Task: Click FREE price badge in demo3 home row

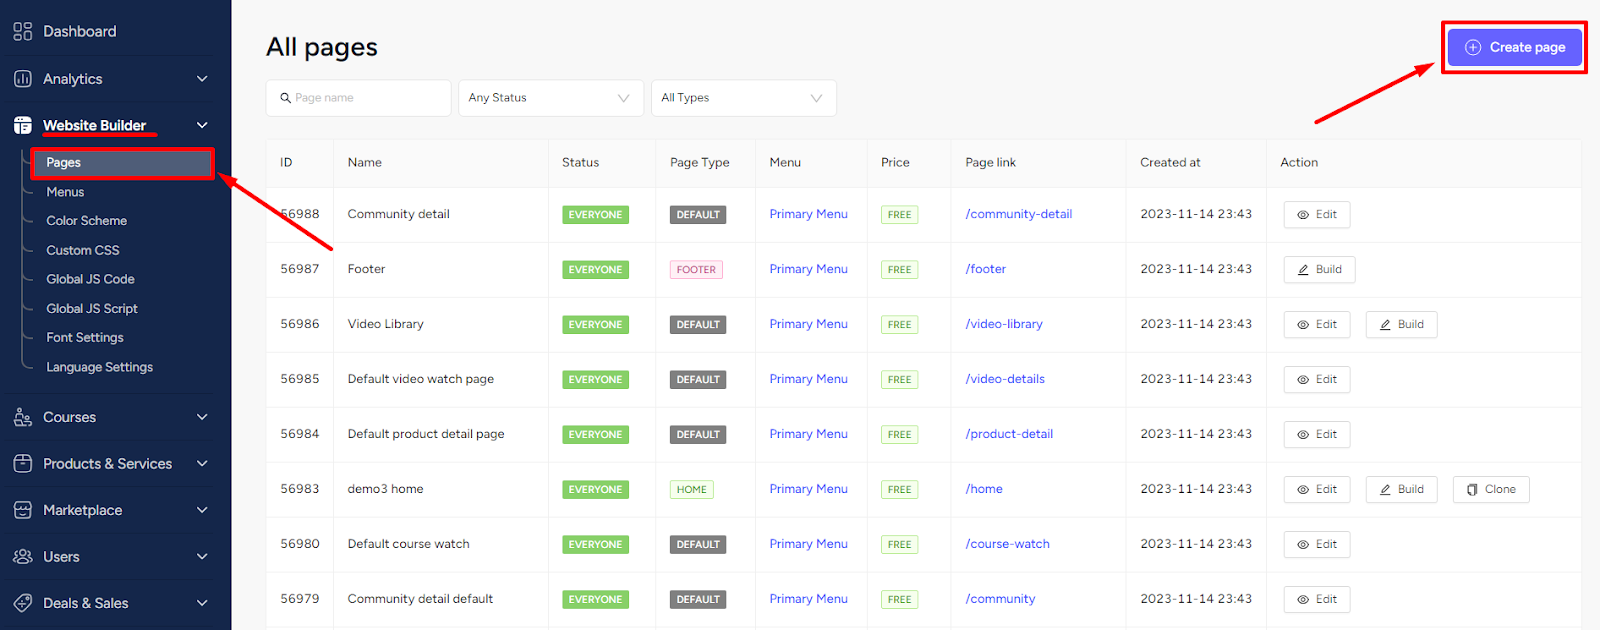Action: click(899, 490)
